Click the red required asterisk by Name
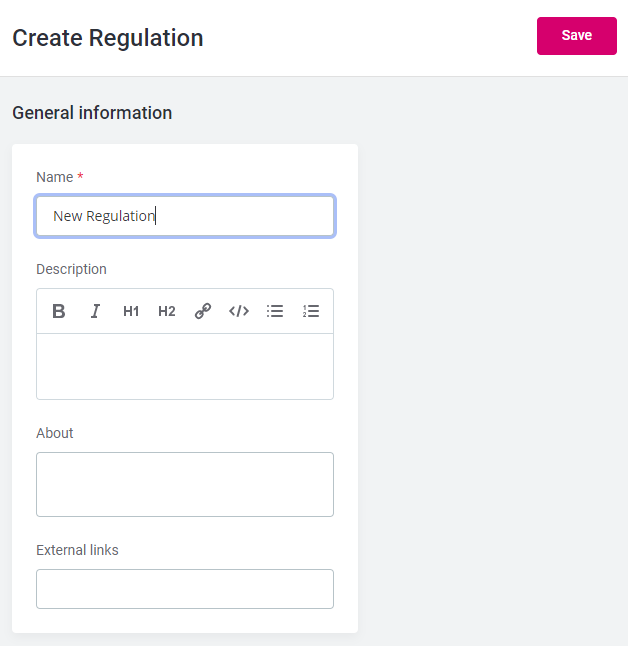 pos(80,177)
